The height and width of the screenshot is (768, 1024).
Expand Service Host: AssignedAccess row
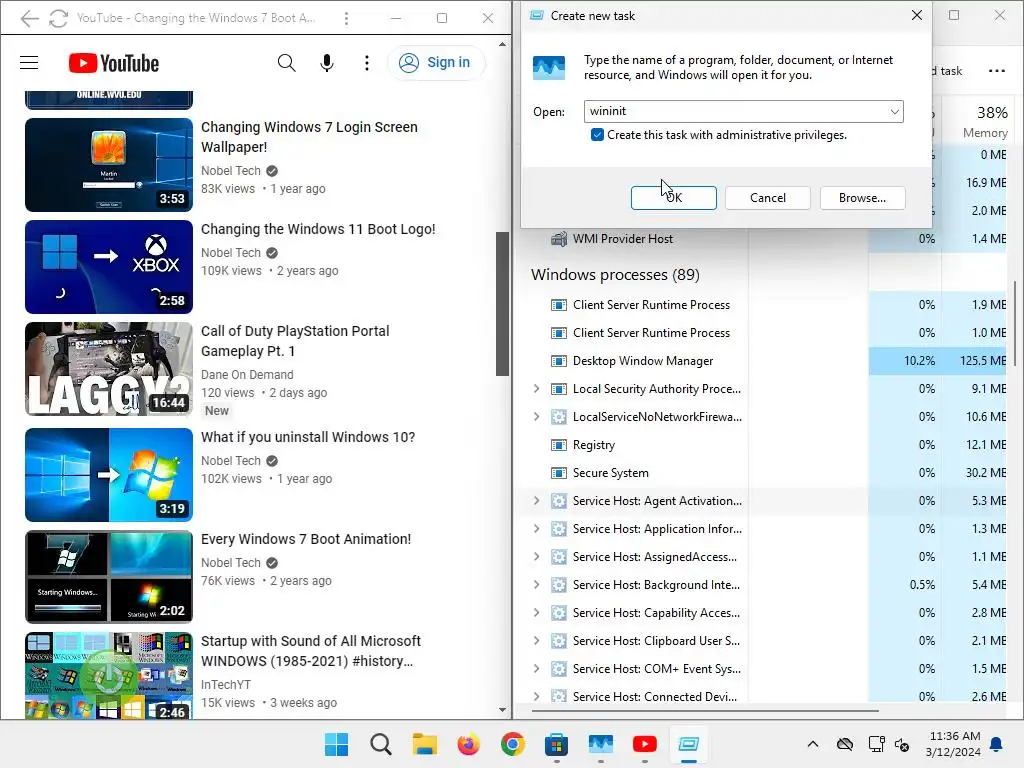point(536,557)
